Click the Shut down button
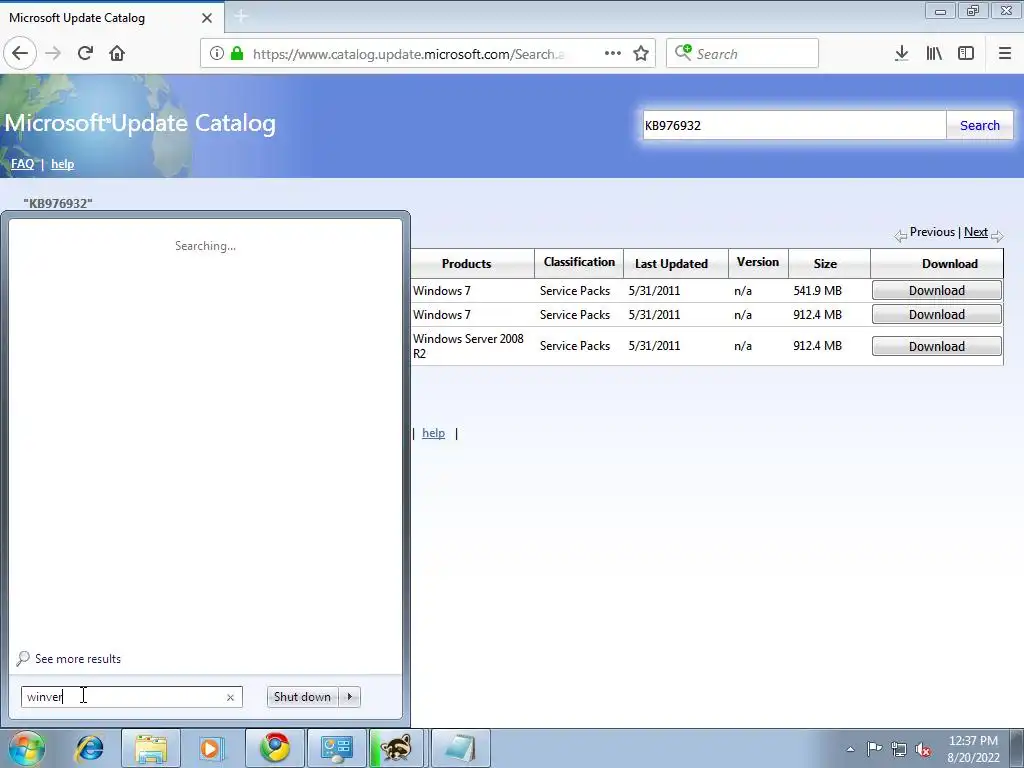This screenshot has height=768, width=1024. coord(302,697)
